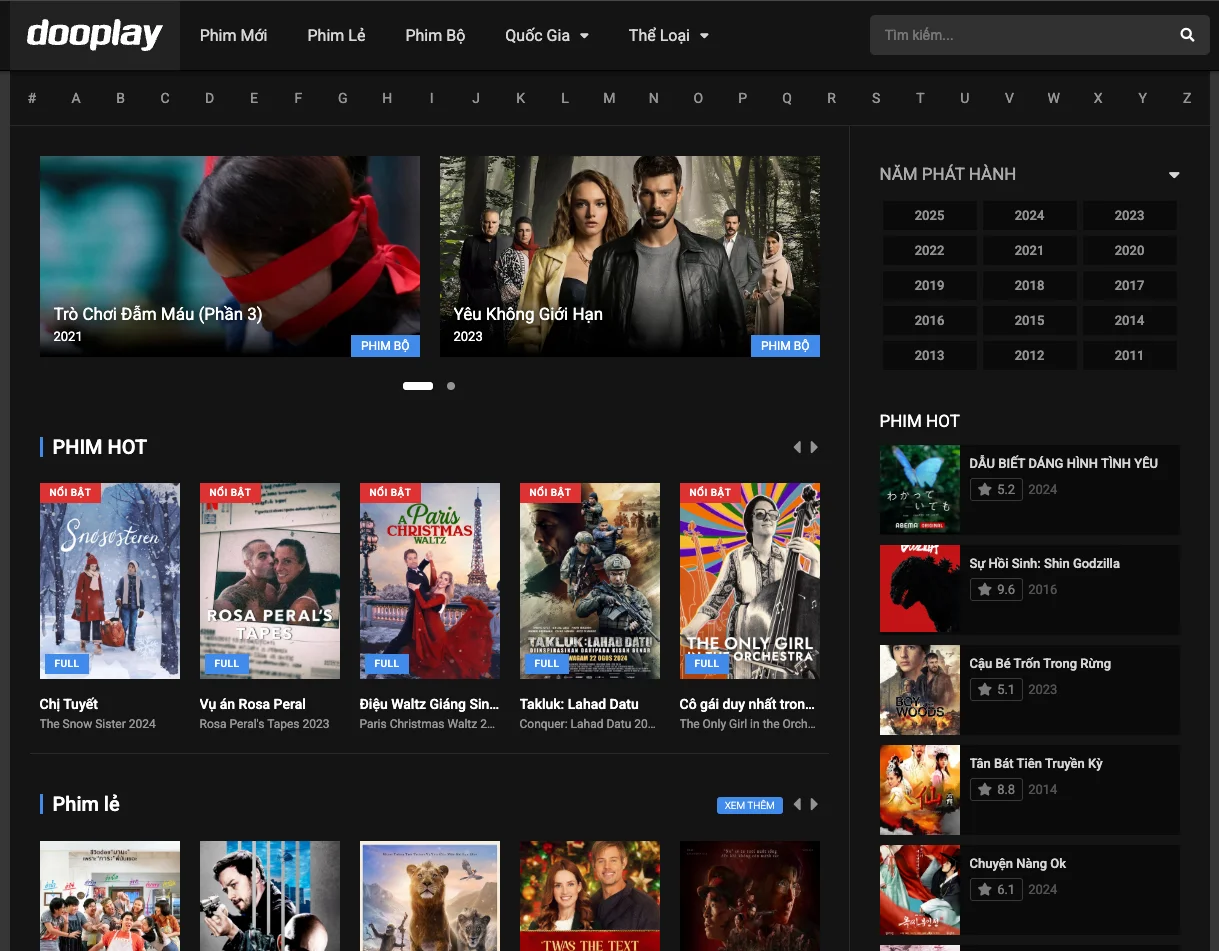Viewport: 1219px width, 951px height.
Task: Click the left arrow beside XEM THÊM
Action: tap(796, 804)
